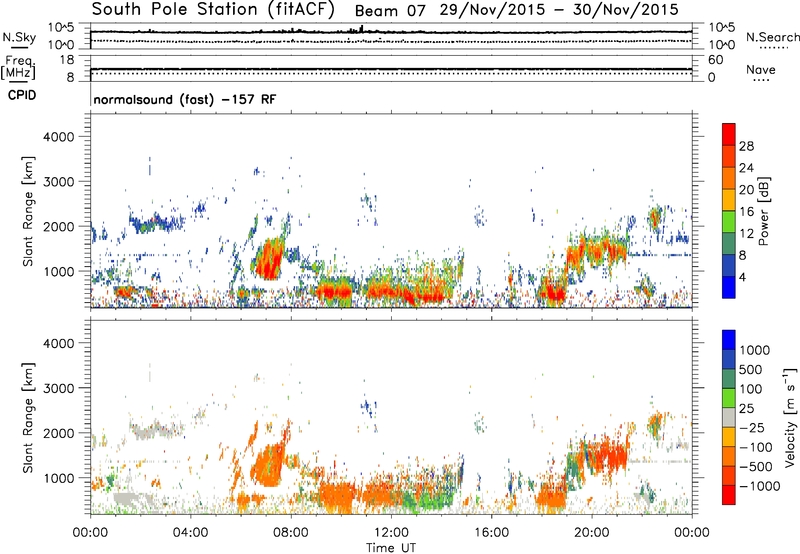The image size is (800, 554).
Task: Select the gray -25 to 25 Velocity segment
Action: pyautogui.click(x=729, y=417)
